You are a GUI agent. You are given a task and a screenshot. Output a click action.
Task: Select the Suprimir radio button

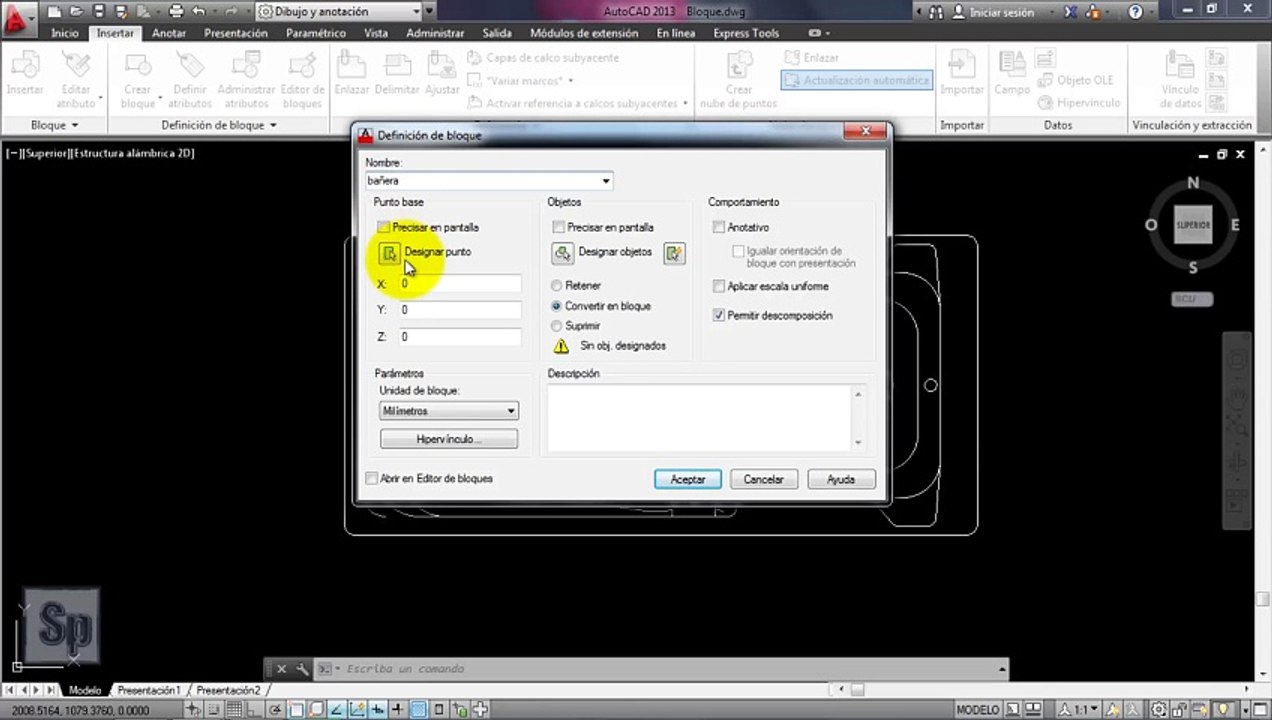tap(557, 326)
